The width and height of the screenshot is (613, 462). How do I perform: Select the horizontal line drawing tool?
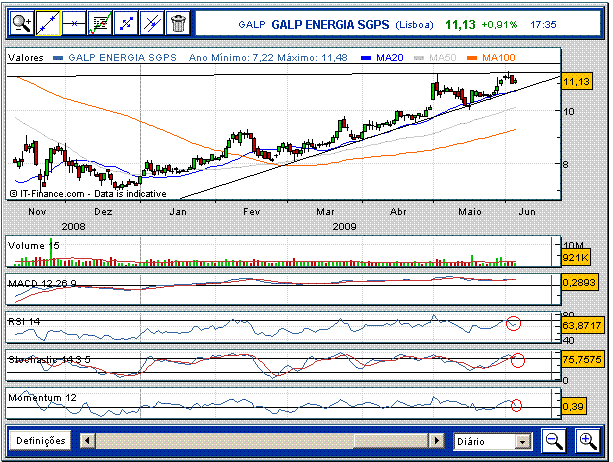pos(74,21)
